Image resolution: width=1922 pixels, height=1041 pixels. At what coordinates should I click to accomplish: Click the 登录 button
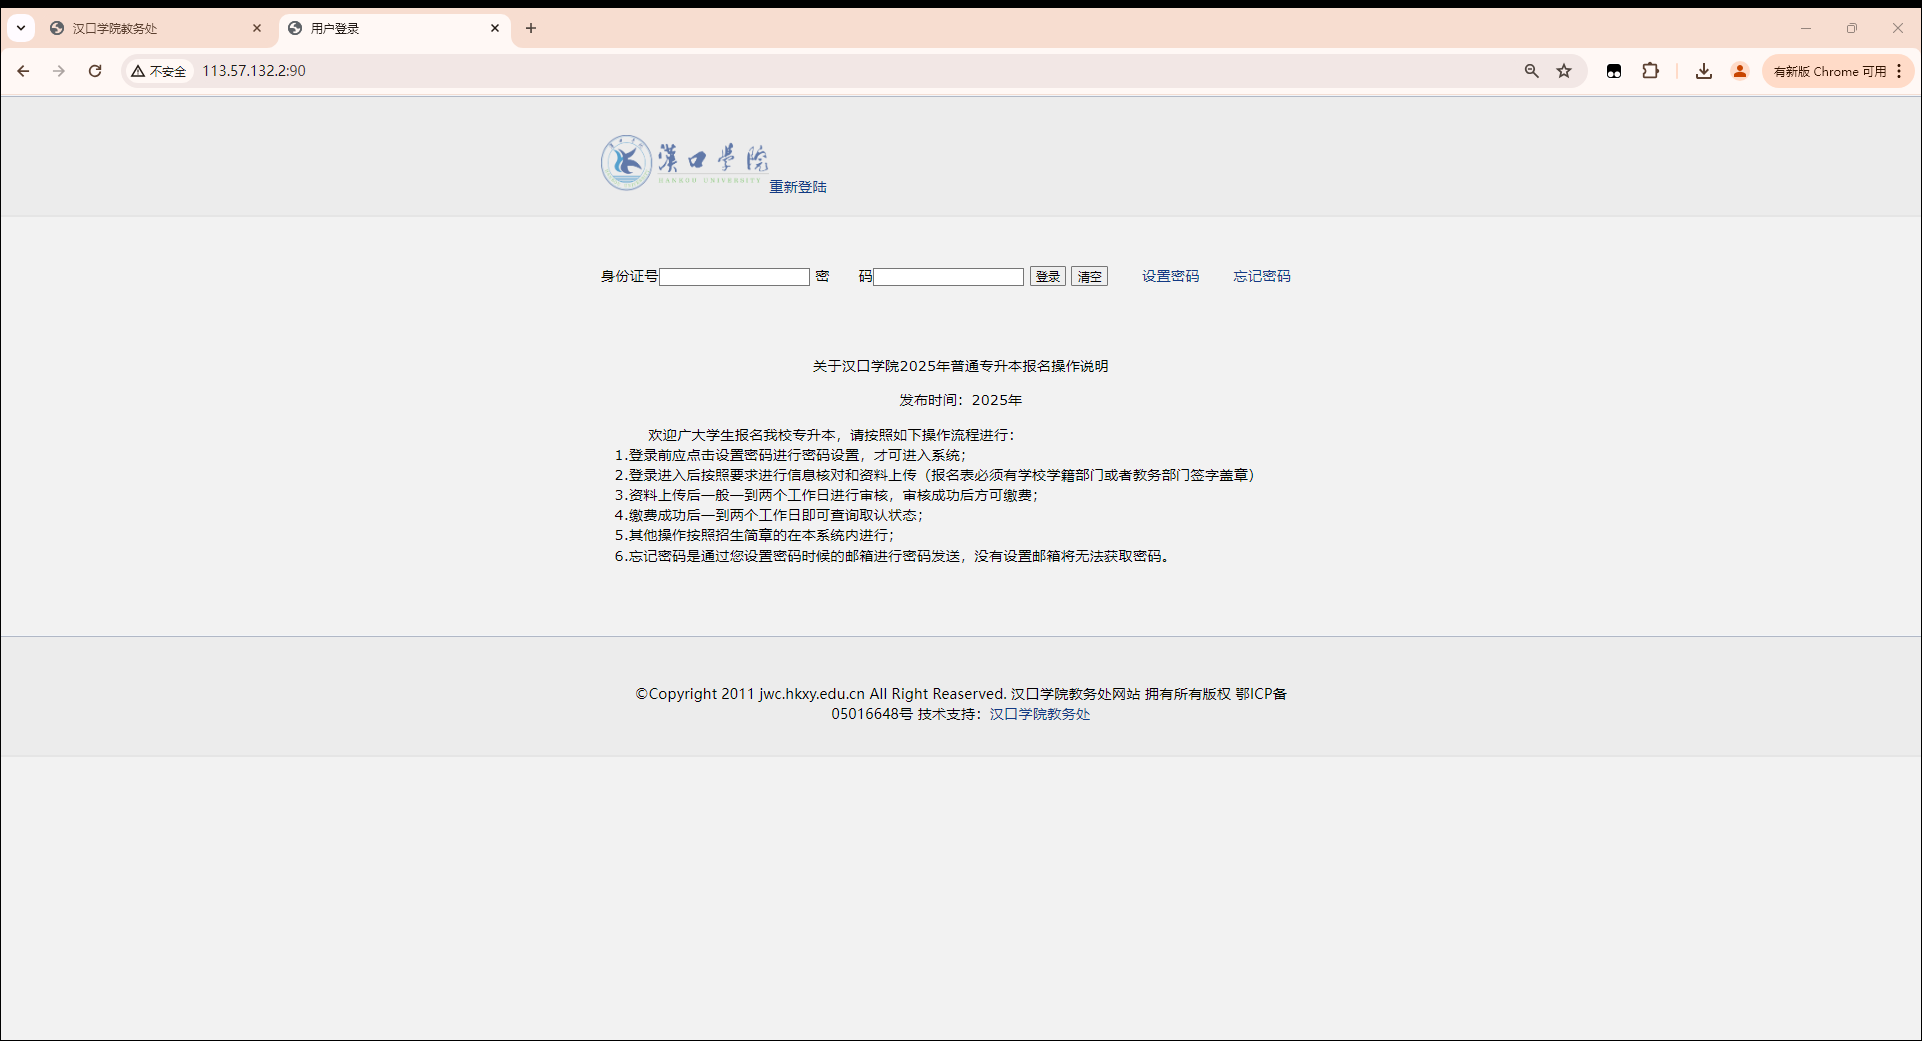tap(1048, 277)
